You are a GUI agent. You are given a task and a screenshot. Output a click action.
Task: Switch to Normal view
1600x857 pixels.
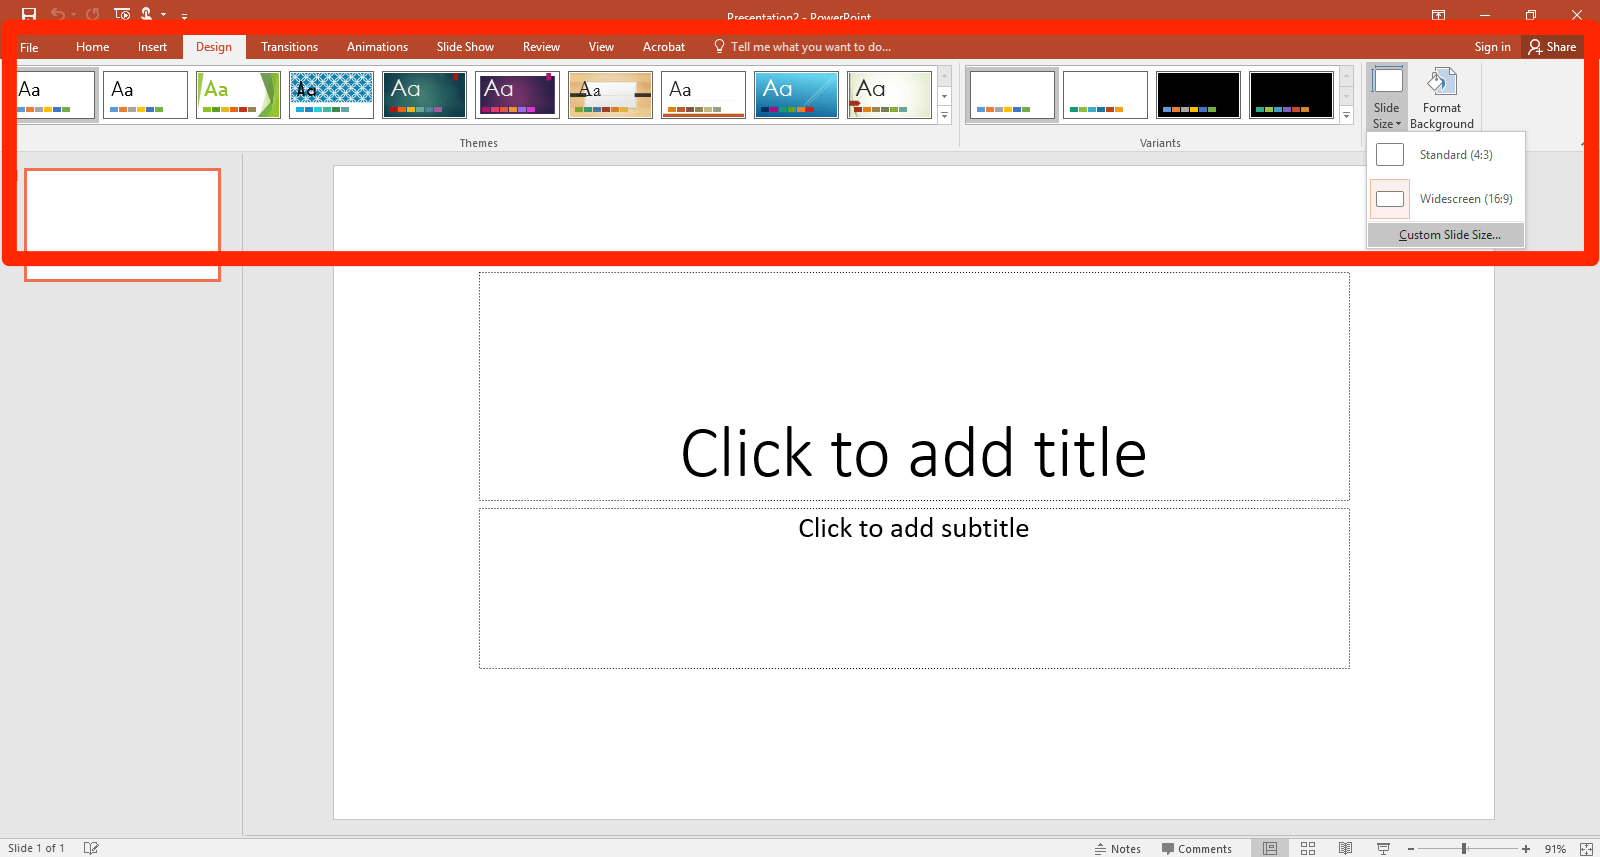tap(1270, 848)
